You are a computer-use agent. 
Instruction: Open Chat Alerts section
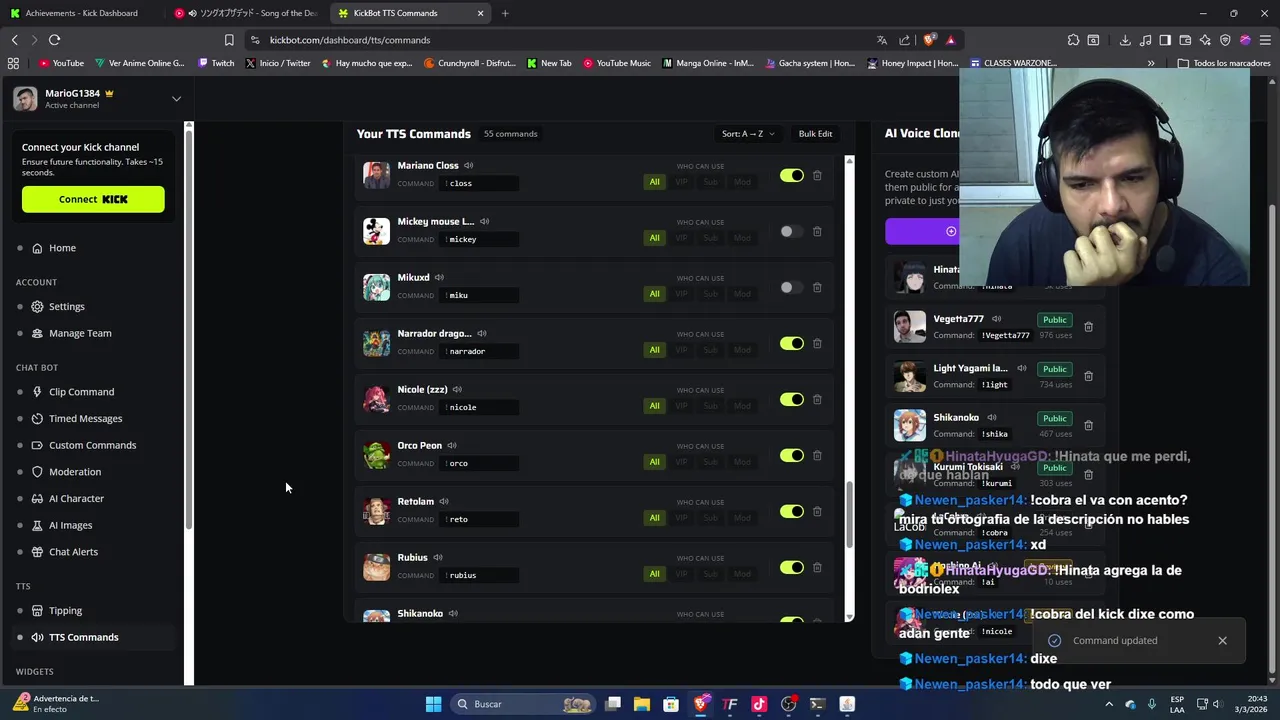click(x=73, y=552)
